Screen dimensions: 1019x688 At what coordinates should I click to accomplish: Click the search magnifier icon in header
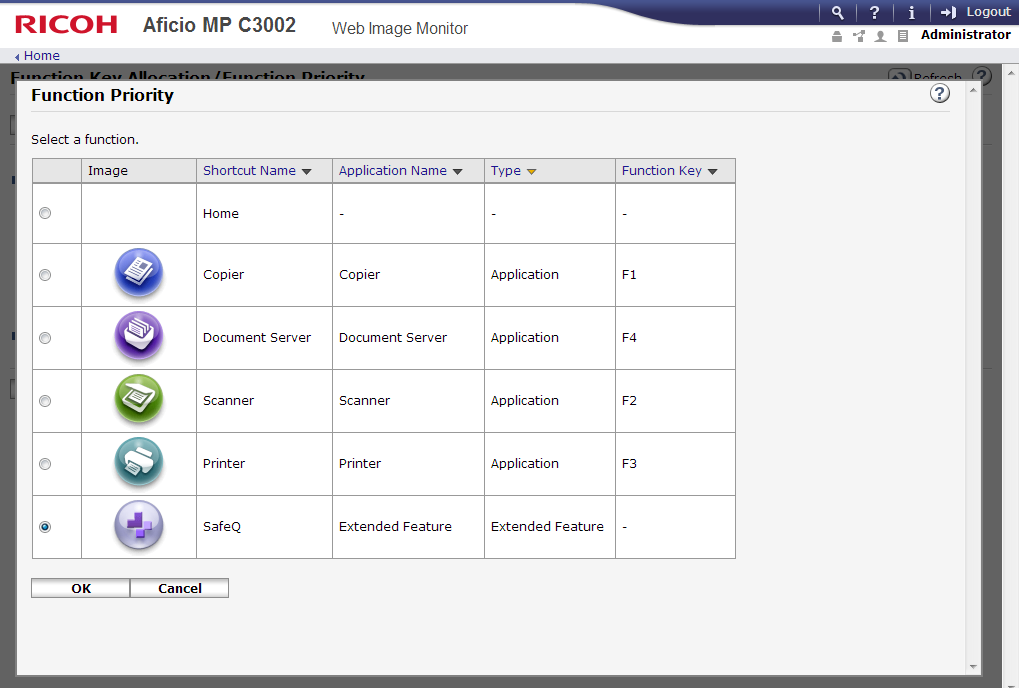[837, 12]
